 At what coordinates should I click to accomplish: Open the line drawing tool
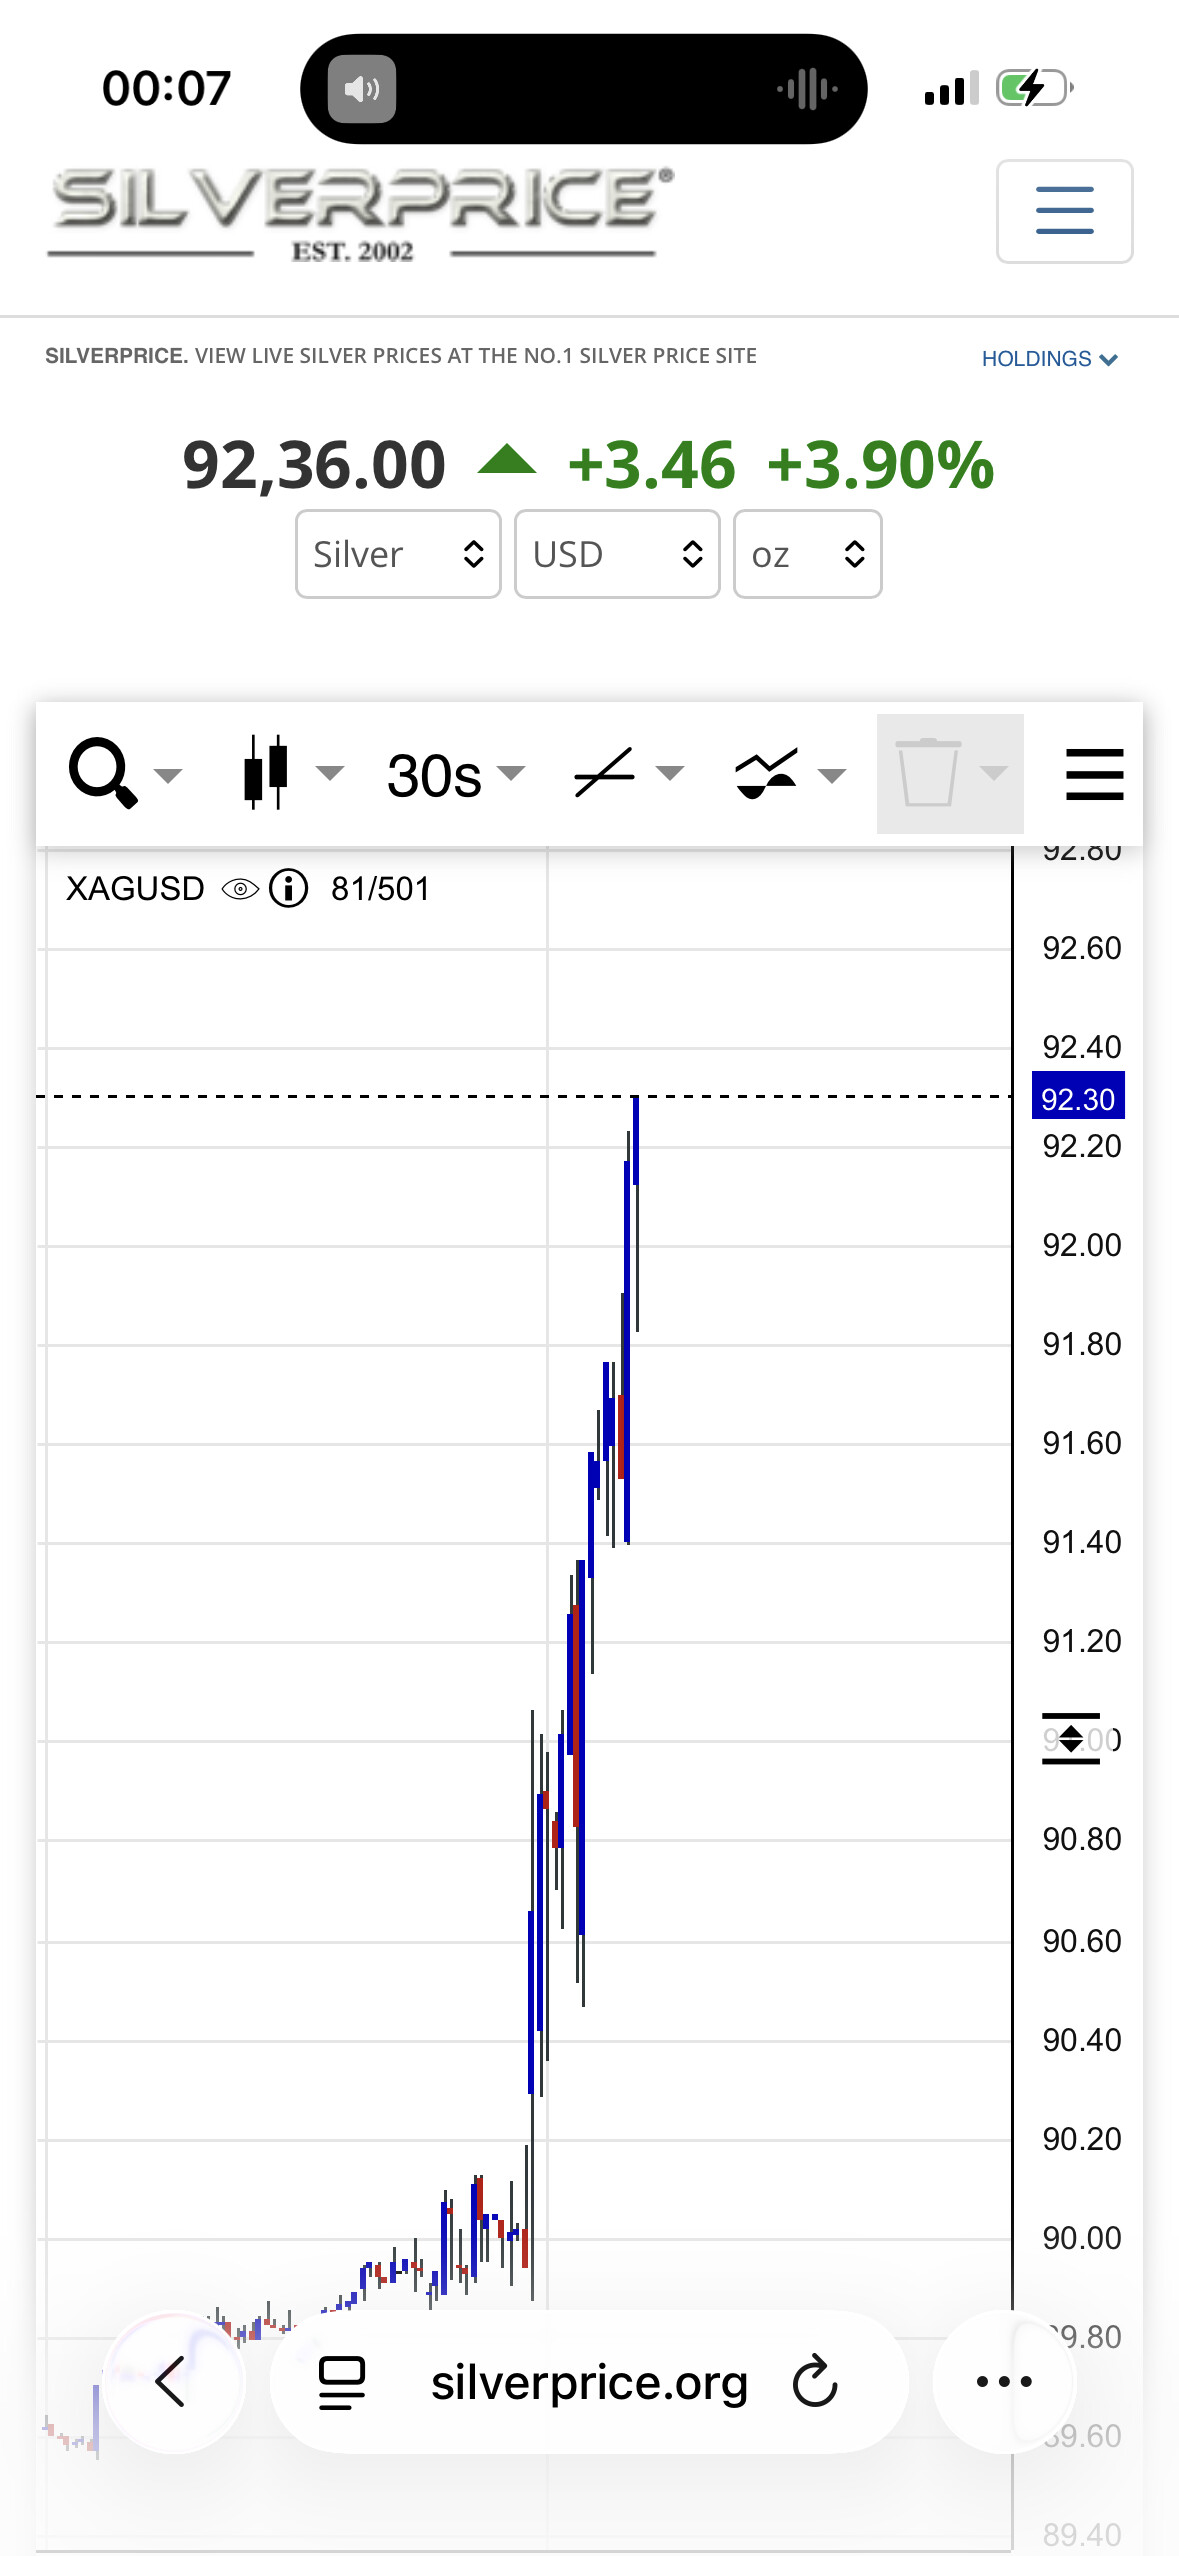pos(605,773)
